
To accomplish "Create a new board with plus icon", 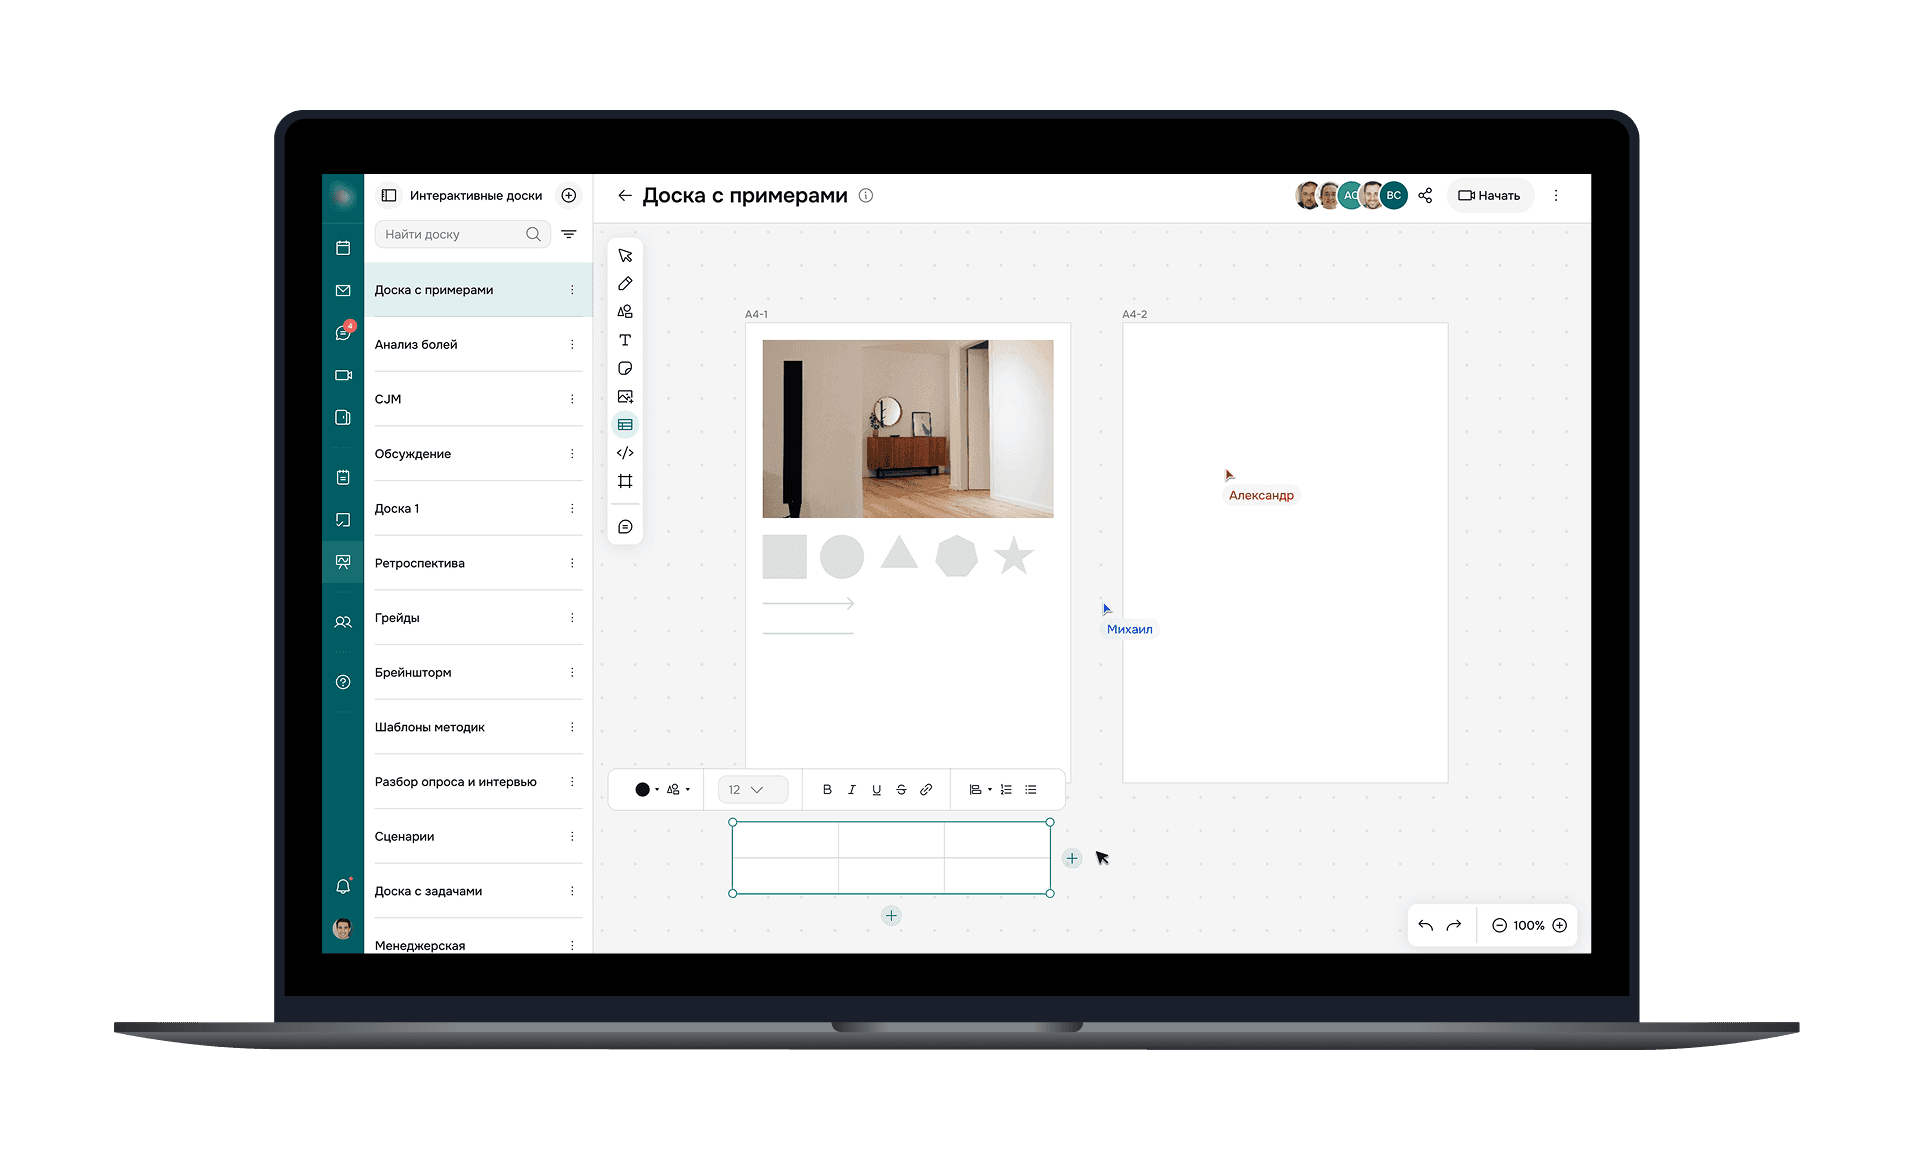I will pos(569,195).
